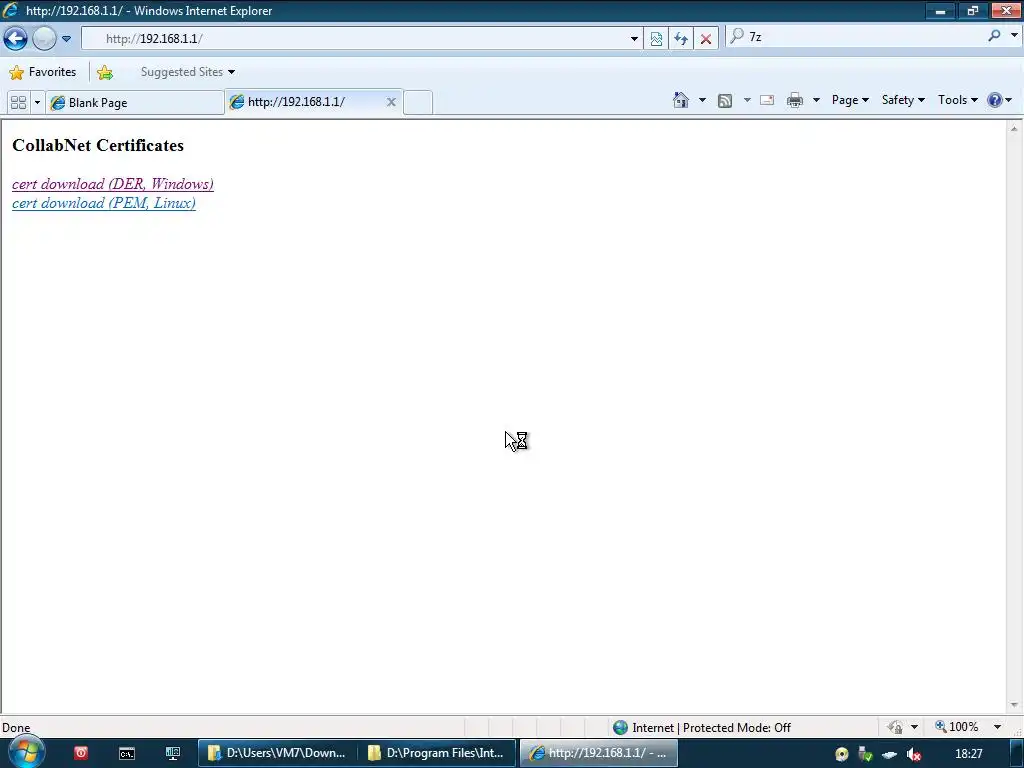The image size is (1024, 768).
Task: Click Internet | Protected Mode: Off status
Action: [711, 728]
